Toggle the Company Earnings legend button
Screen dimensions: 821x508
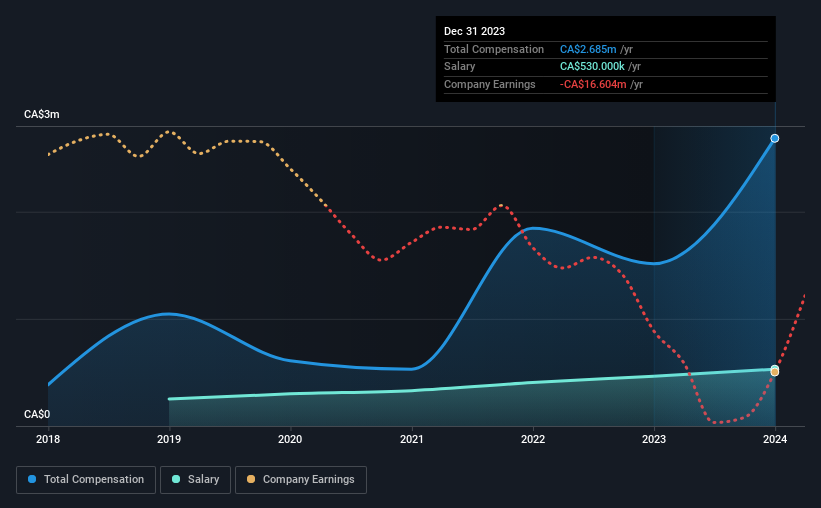coord(301,480)
